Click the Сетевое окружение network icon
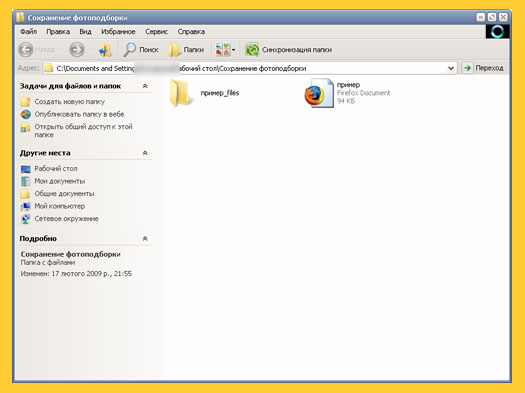Screen dimensions: 525x393 point(25,219)
